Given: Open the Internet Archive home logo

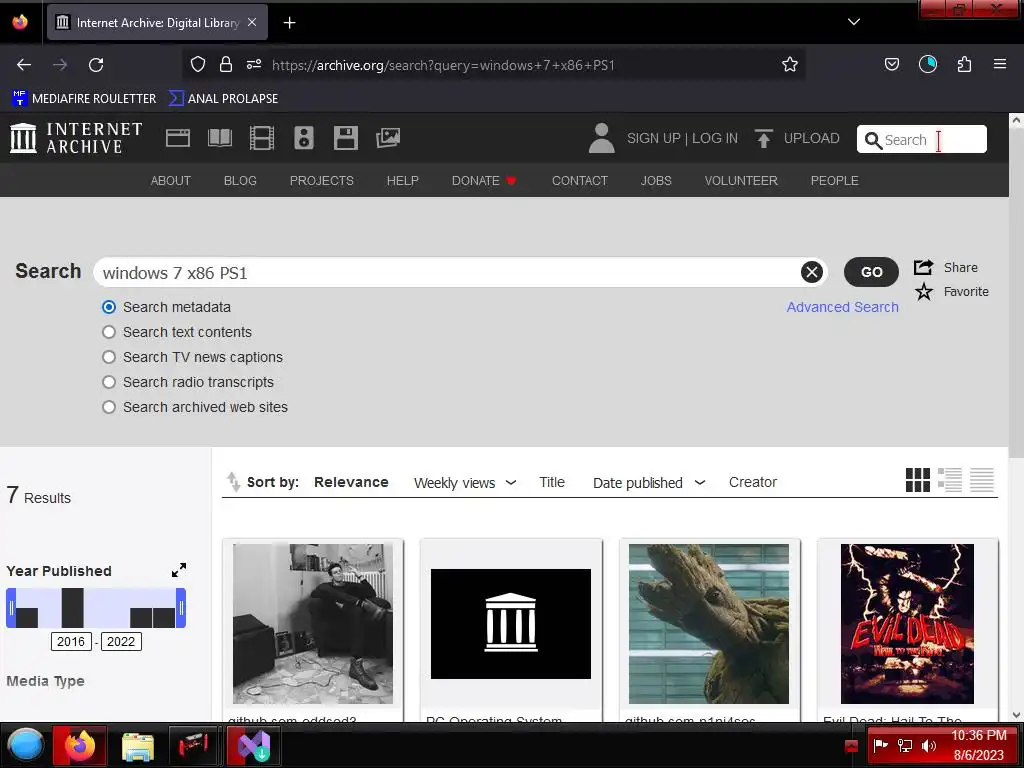Looking at the screenshot, I should coord(76,138).
